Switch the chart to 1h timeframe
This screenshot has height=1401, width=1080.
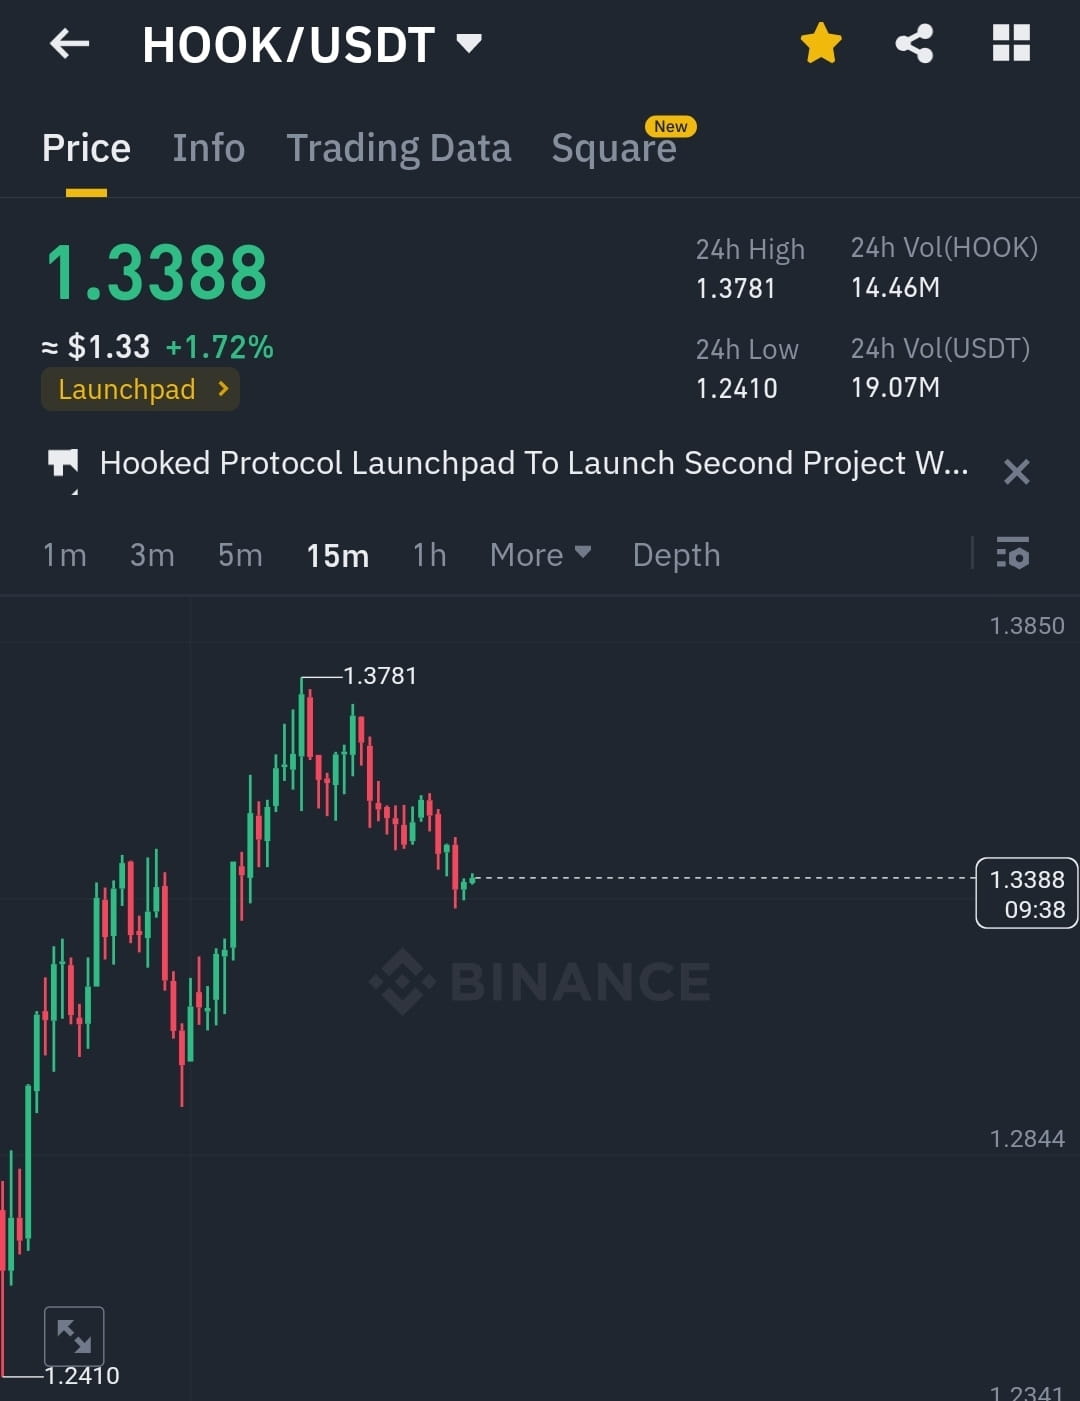coord(428,554)
